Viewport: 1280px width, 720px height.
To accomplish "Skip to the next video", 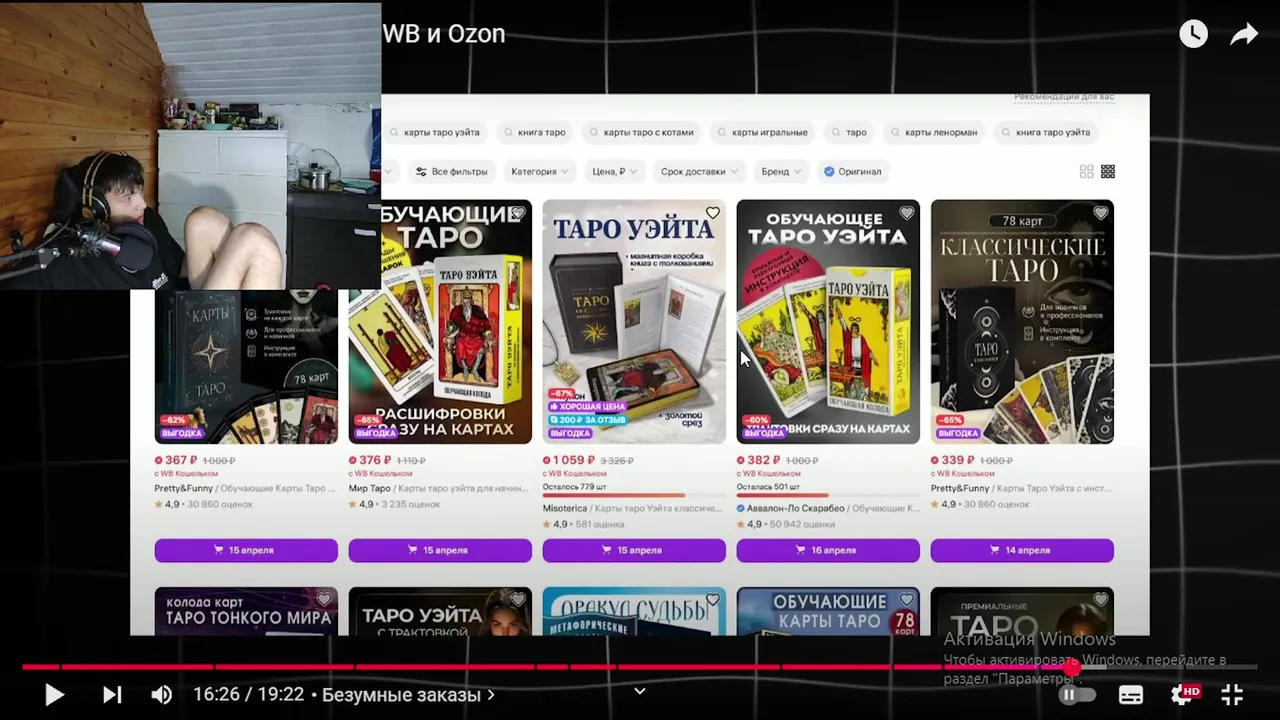I will [x=112, y=694].
